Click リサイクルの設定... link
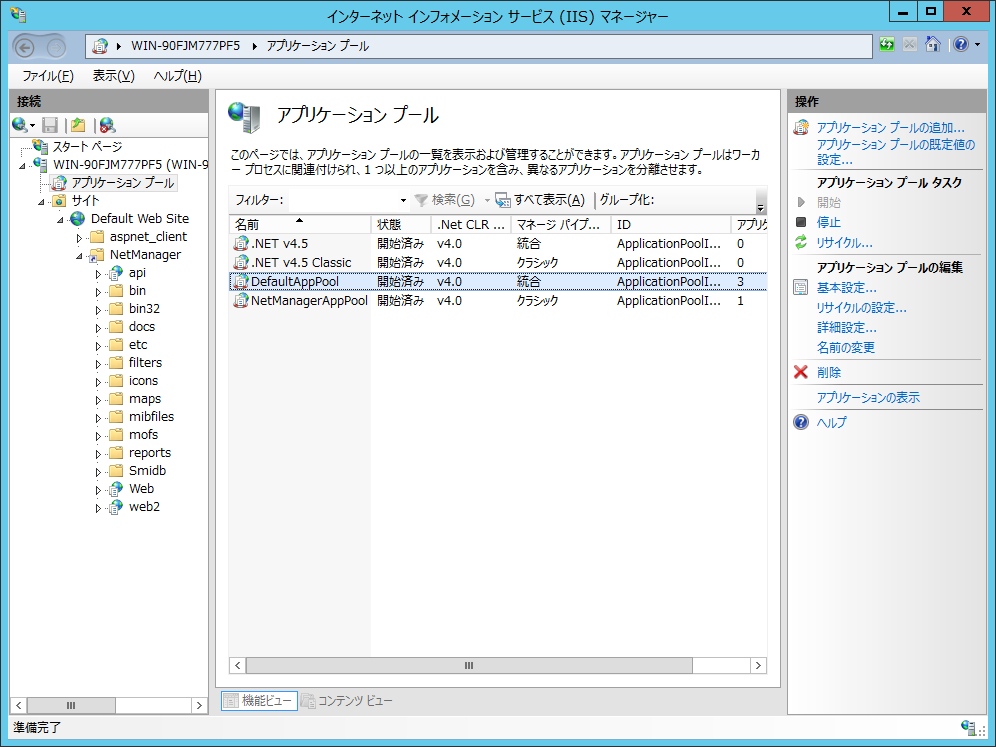 pos(862,308)
